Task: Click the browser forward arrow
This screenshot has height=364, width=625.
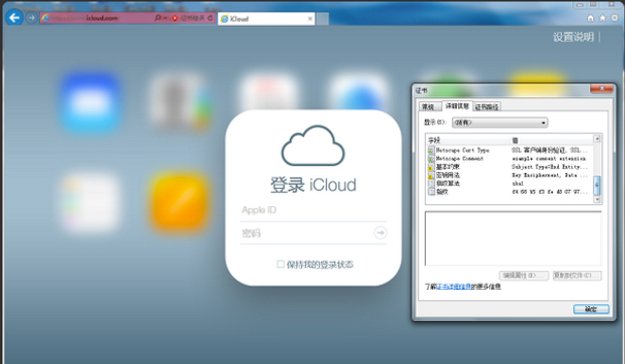Action: (31, 18)
